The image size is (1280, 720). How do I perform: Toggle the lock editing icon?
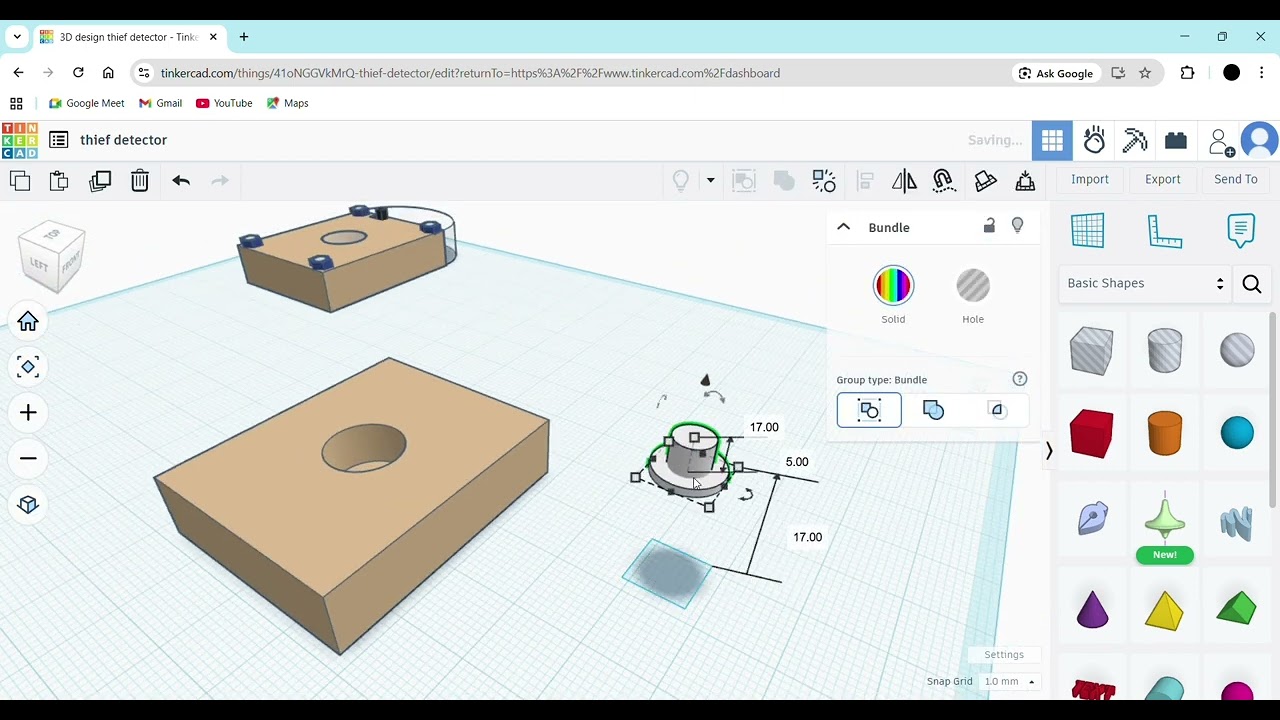tap(989, 226)
